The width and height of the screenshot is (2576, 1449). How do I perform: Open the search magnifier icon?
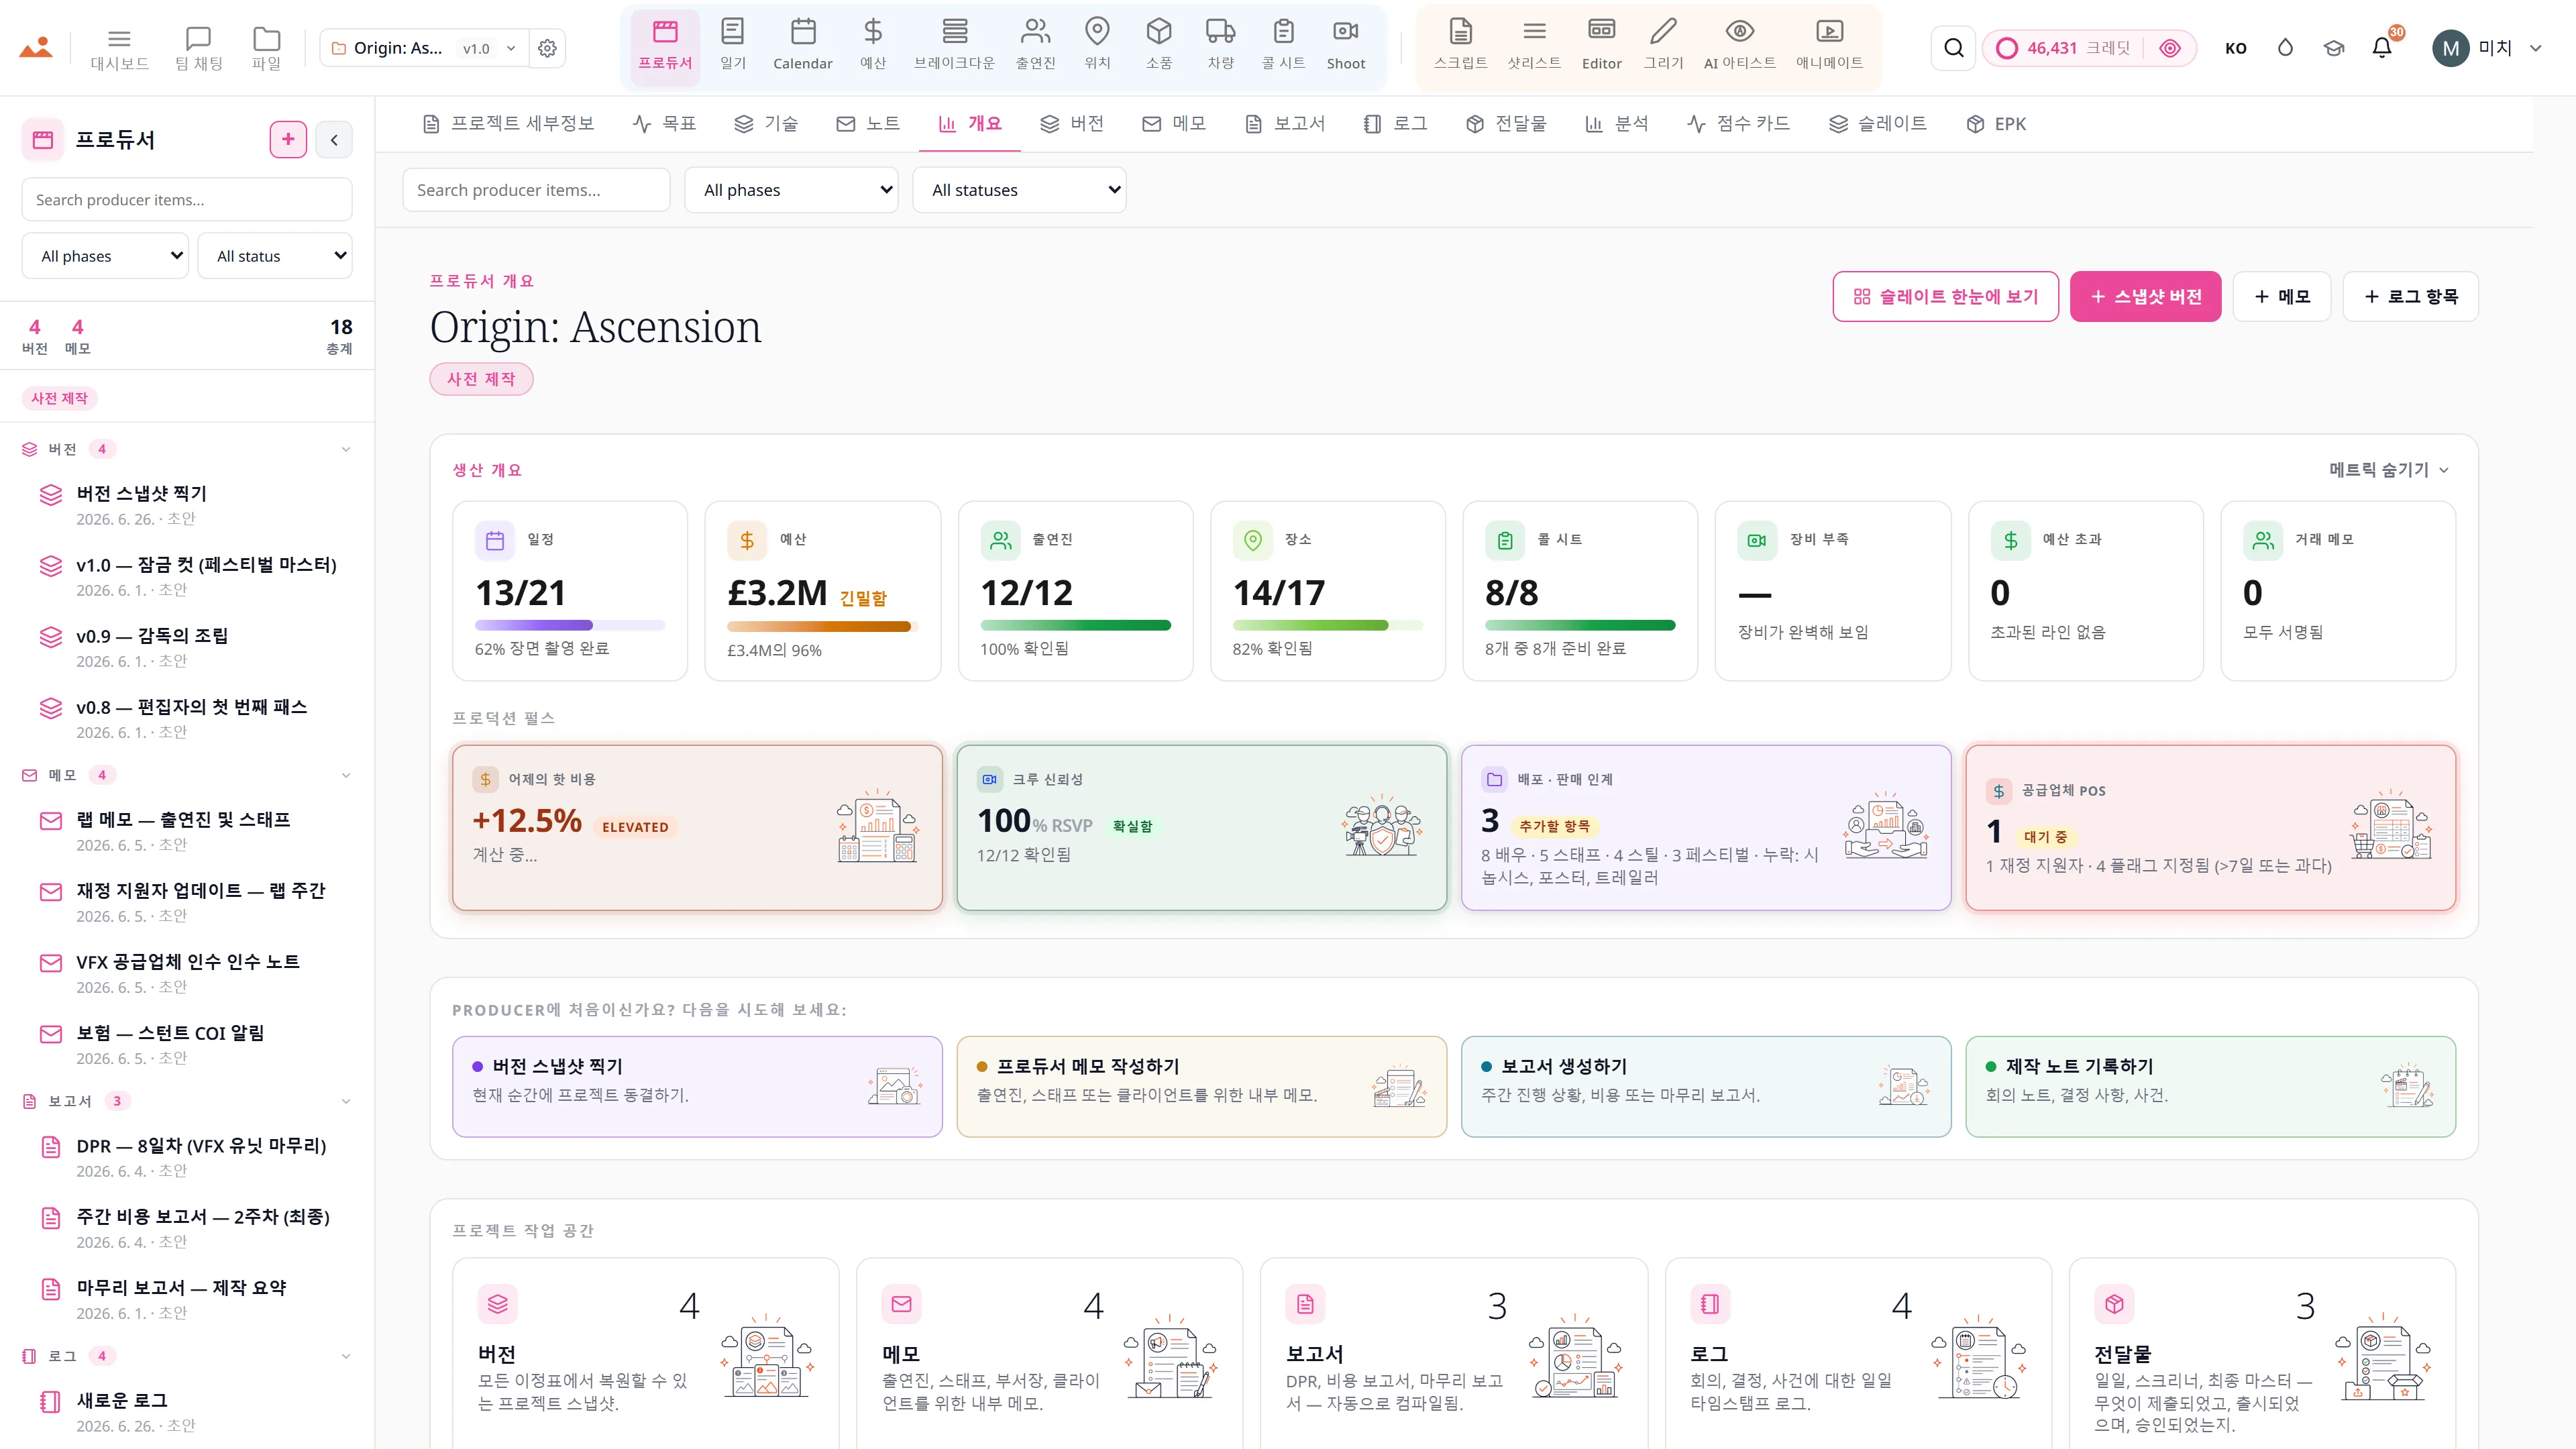(x=1953, y=47)
